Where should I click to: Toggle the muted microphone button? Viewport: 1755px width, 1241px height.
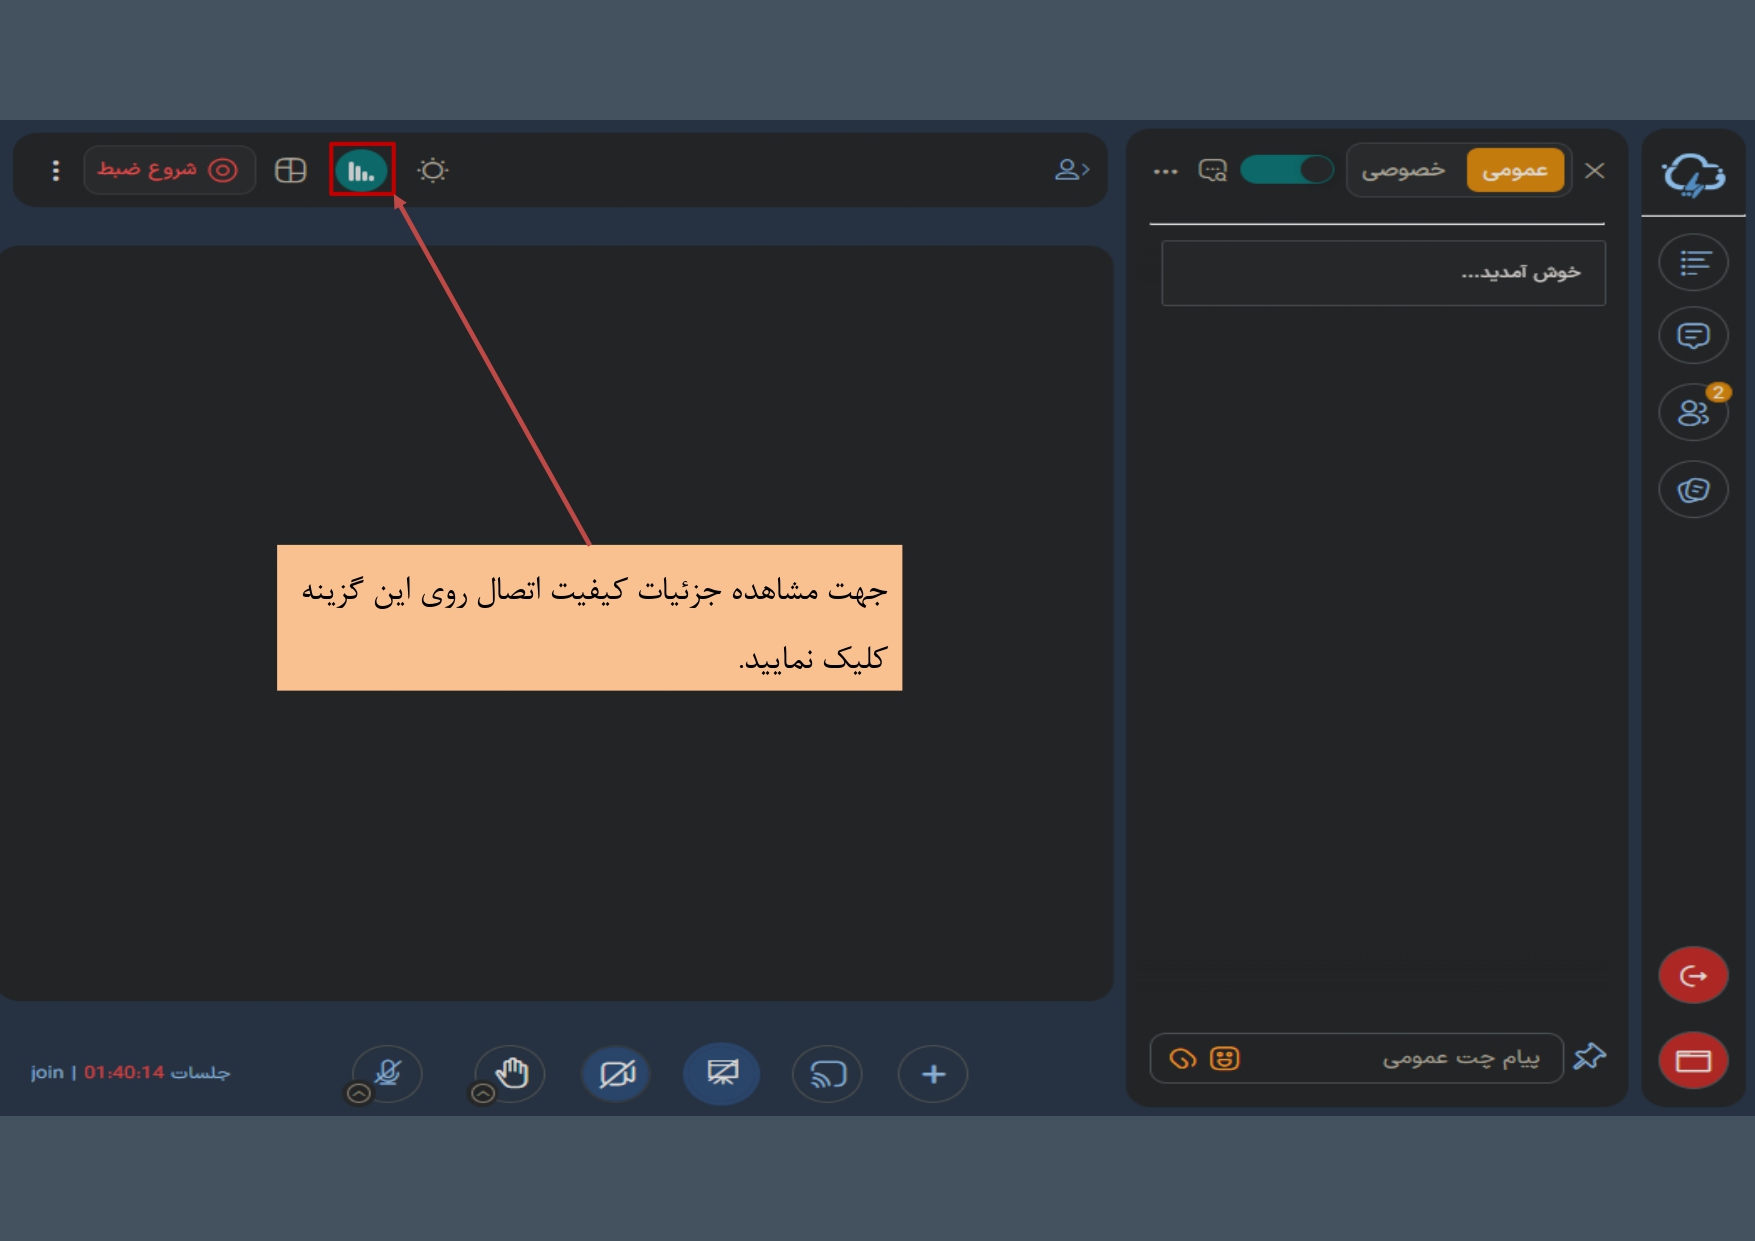388,1073
